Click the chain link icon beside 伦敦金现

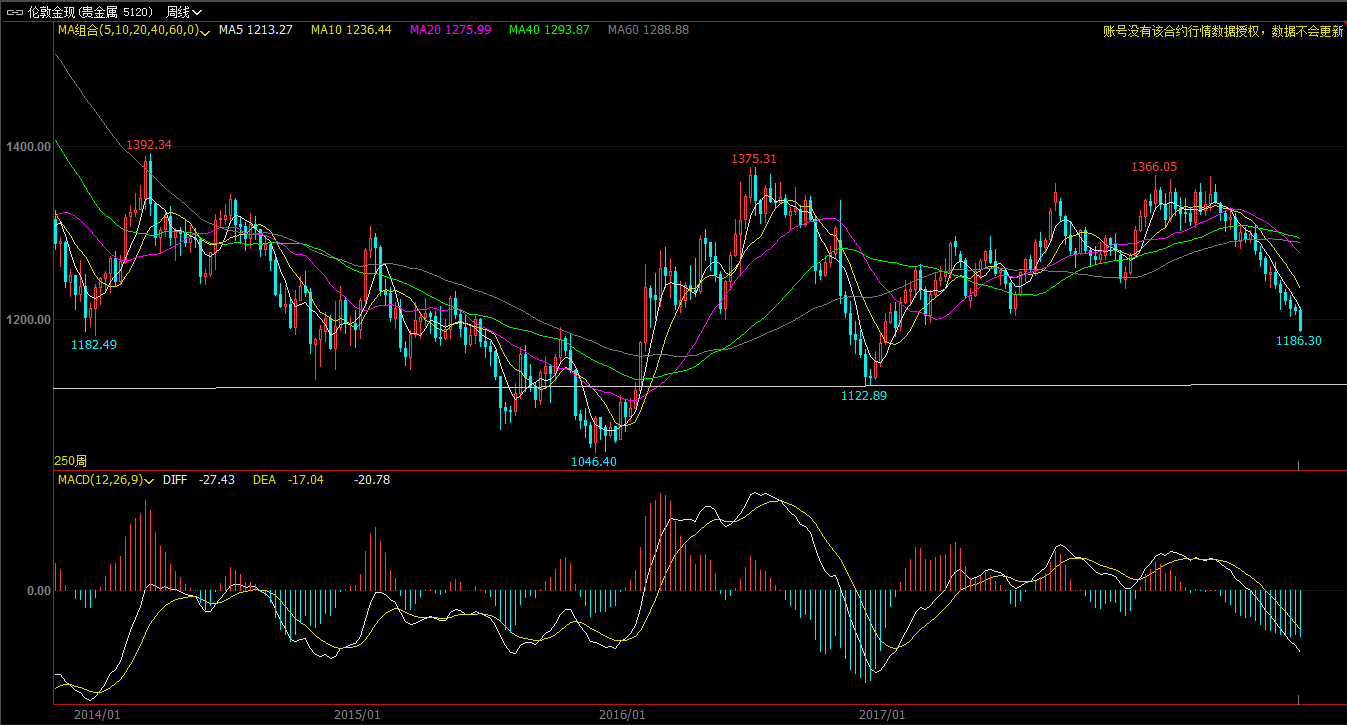pyautogui.click(x=13, y=12)
